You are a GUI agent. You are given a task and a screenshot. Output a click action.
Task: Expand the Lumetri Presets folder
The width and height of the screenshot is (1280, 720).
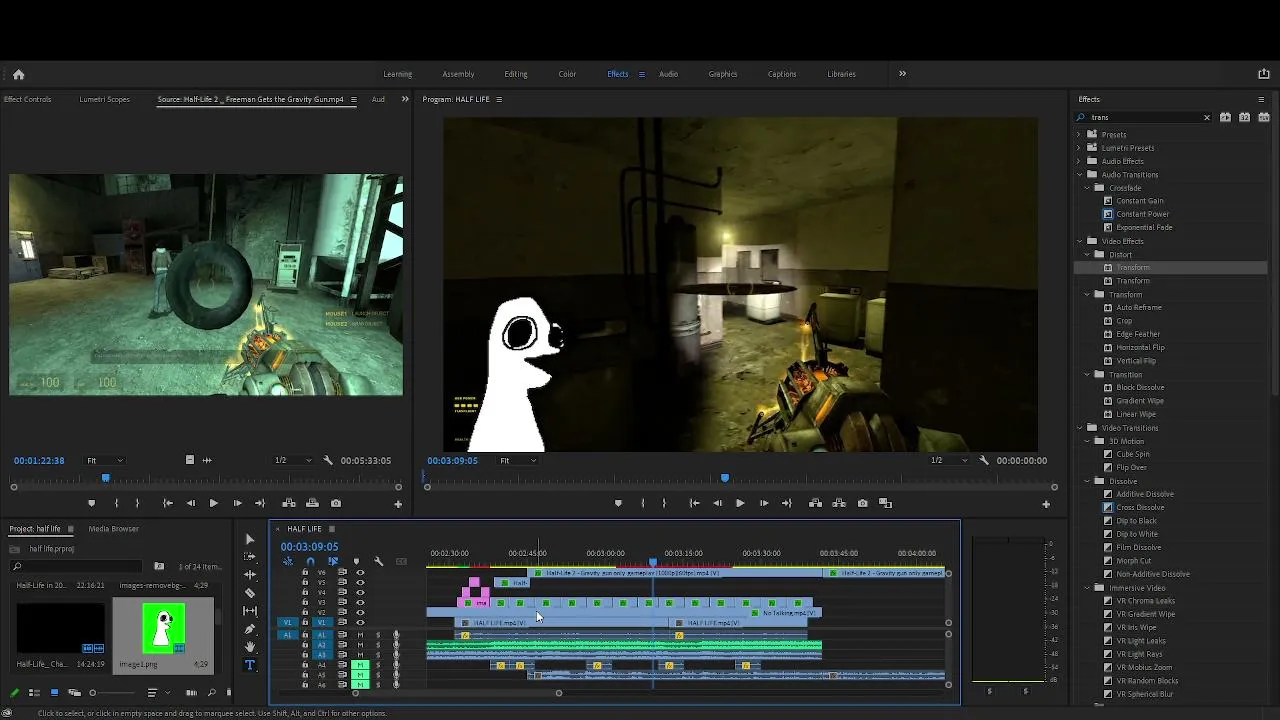(1079, 148)
